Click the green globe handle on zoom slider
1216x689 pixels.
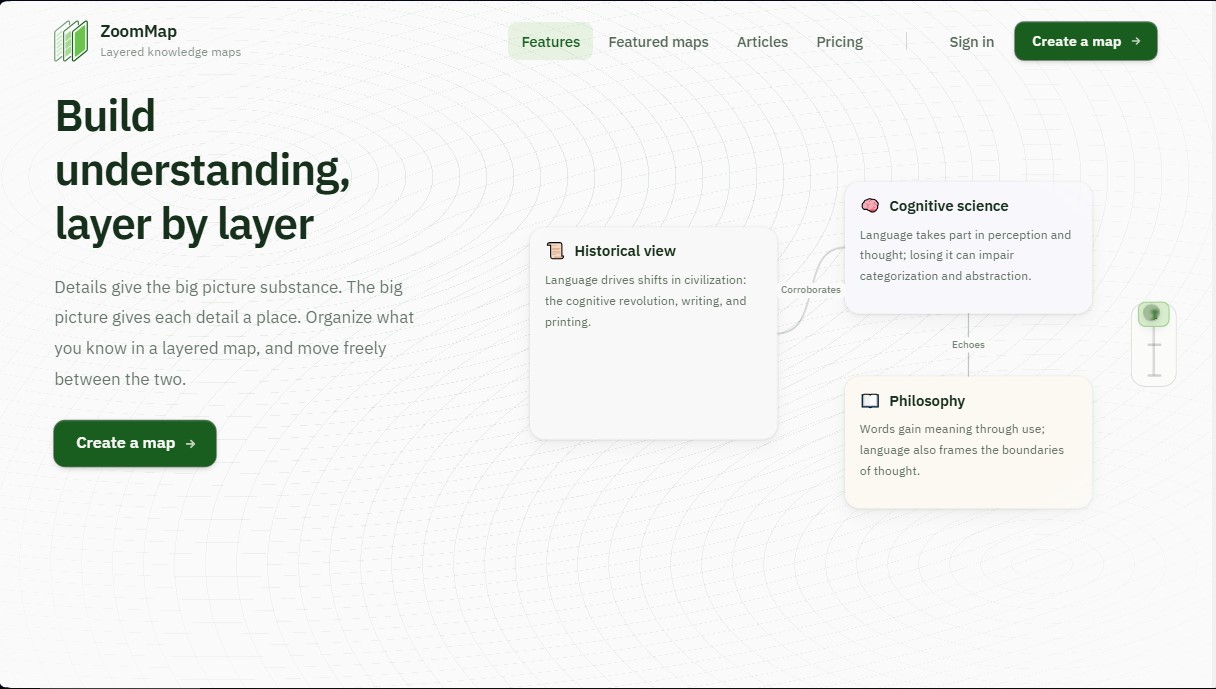1154,314
